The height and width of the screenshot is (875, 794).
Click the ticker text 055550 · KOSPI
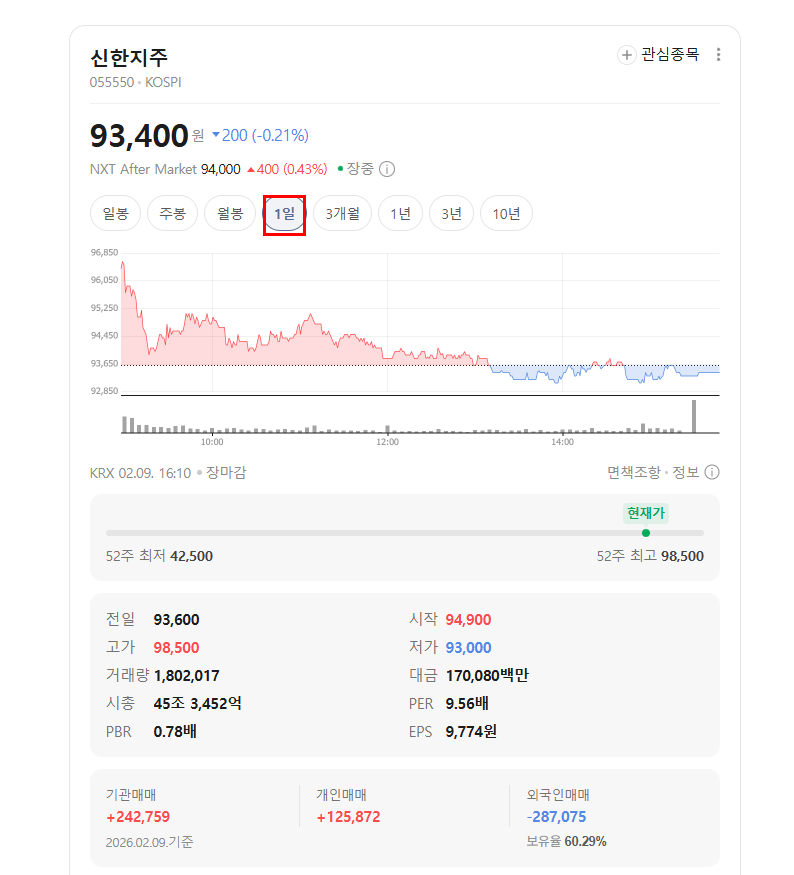136,83
